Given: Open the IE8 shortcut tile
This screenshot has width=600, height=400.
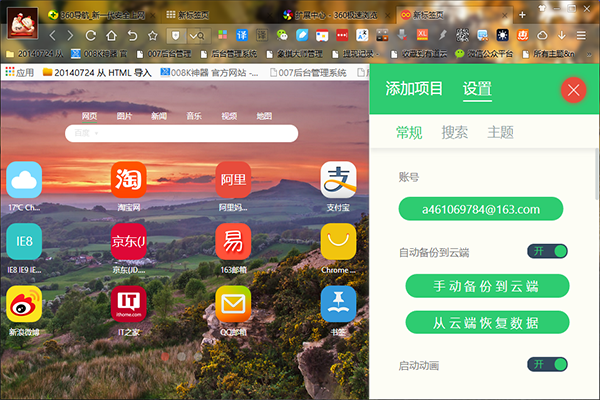Looking at the screenshot, I should [24, 242].
